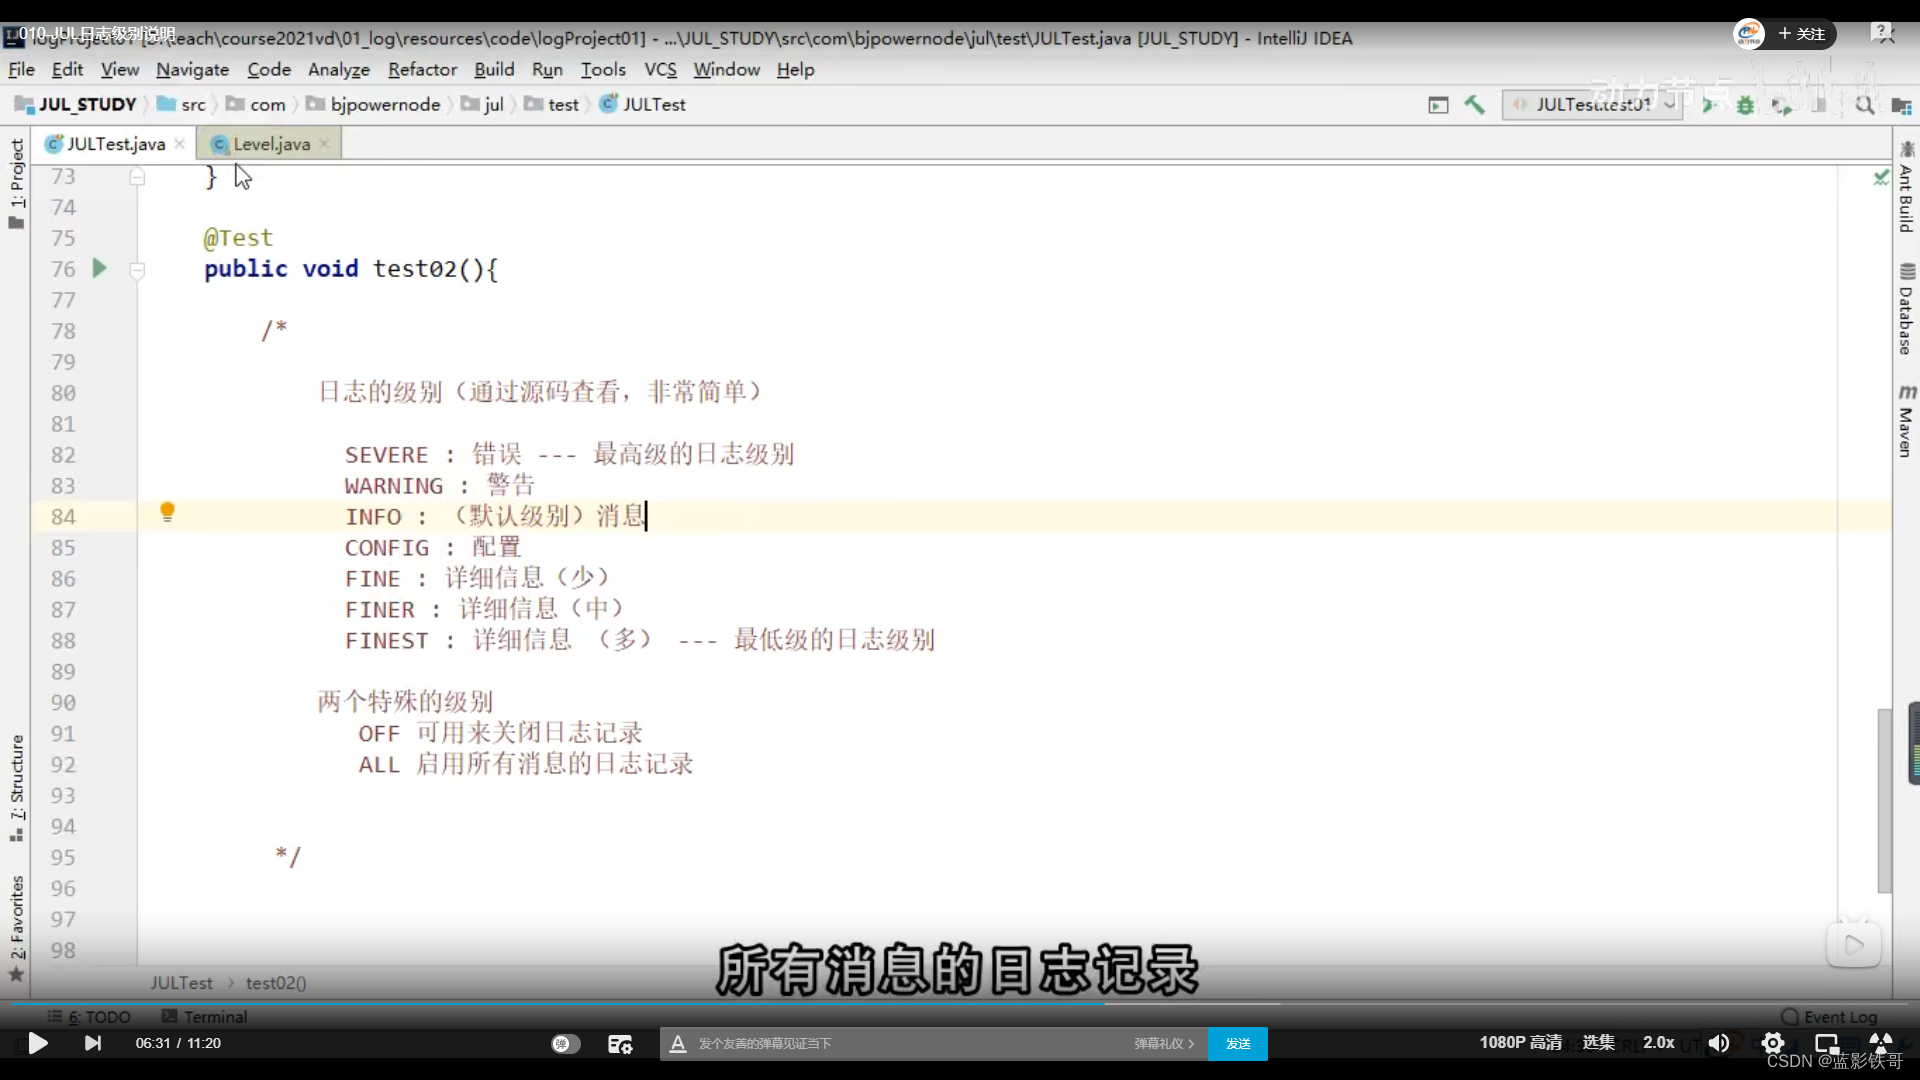
Task: Click the run anything toolbar icon
Action: pyautogui.click(x=1438, y=105)
